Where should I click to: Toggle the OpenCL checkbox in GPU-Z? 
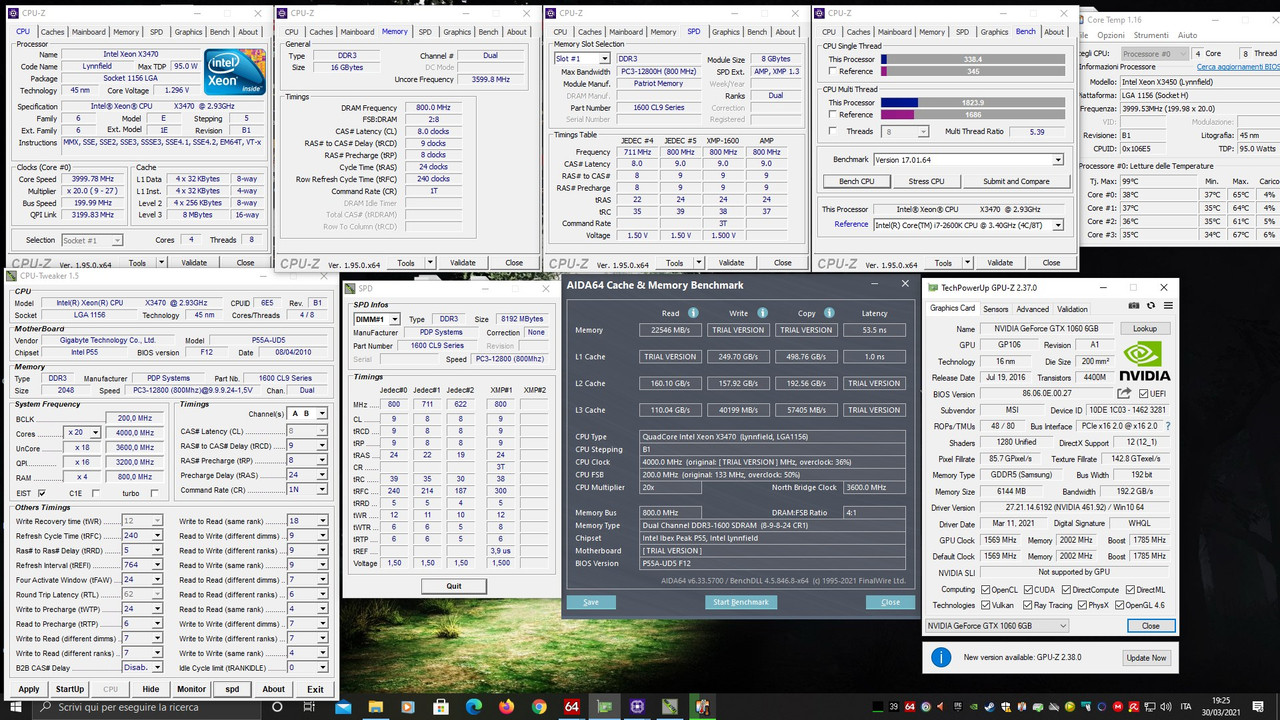[987, 589]
